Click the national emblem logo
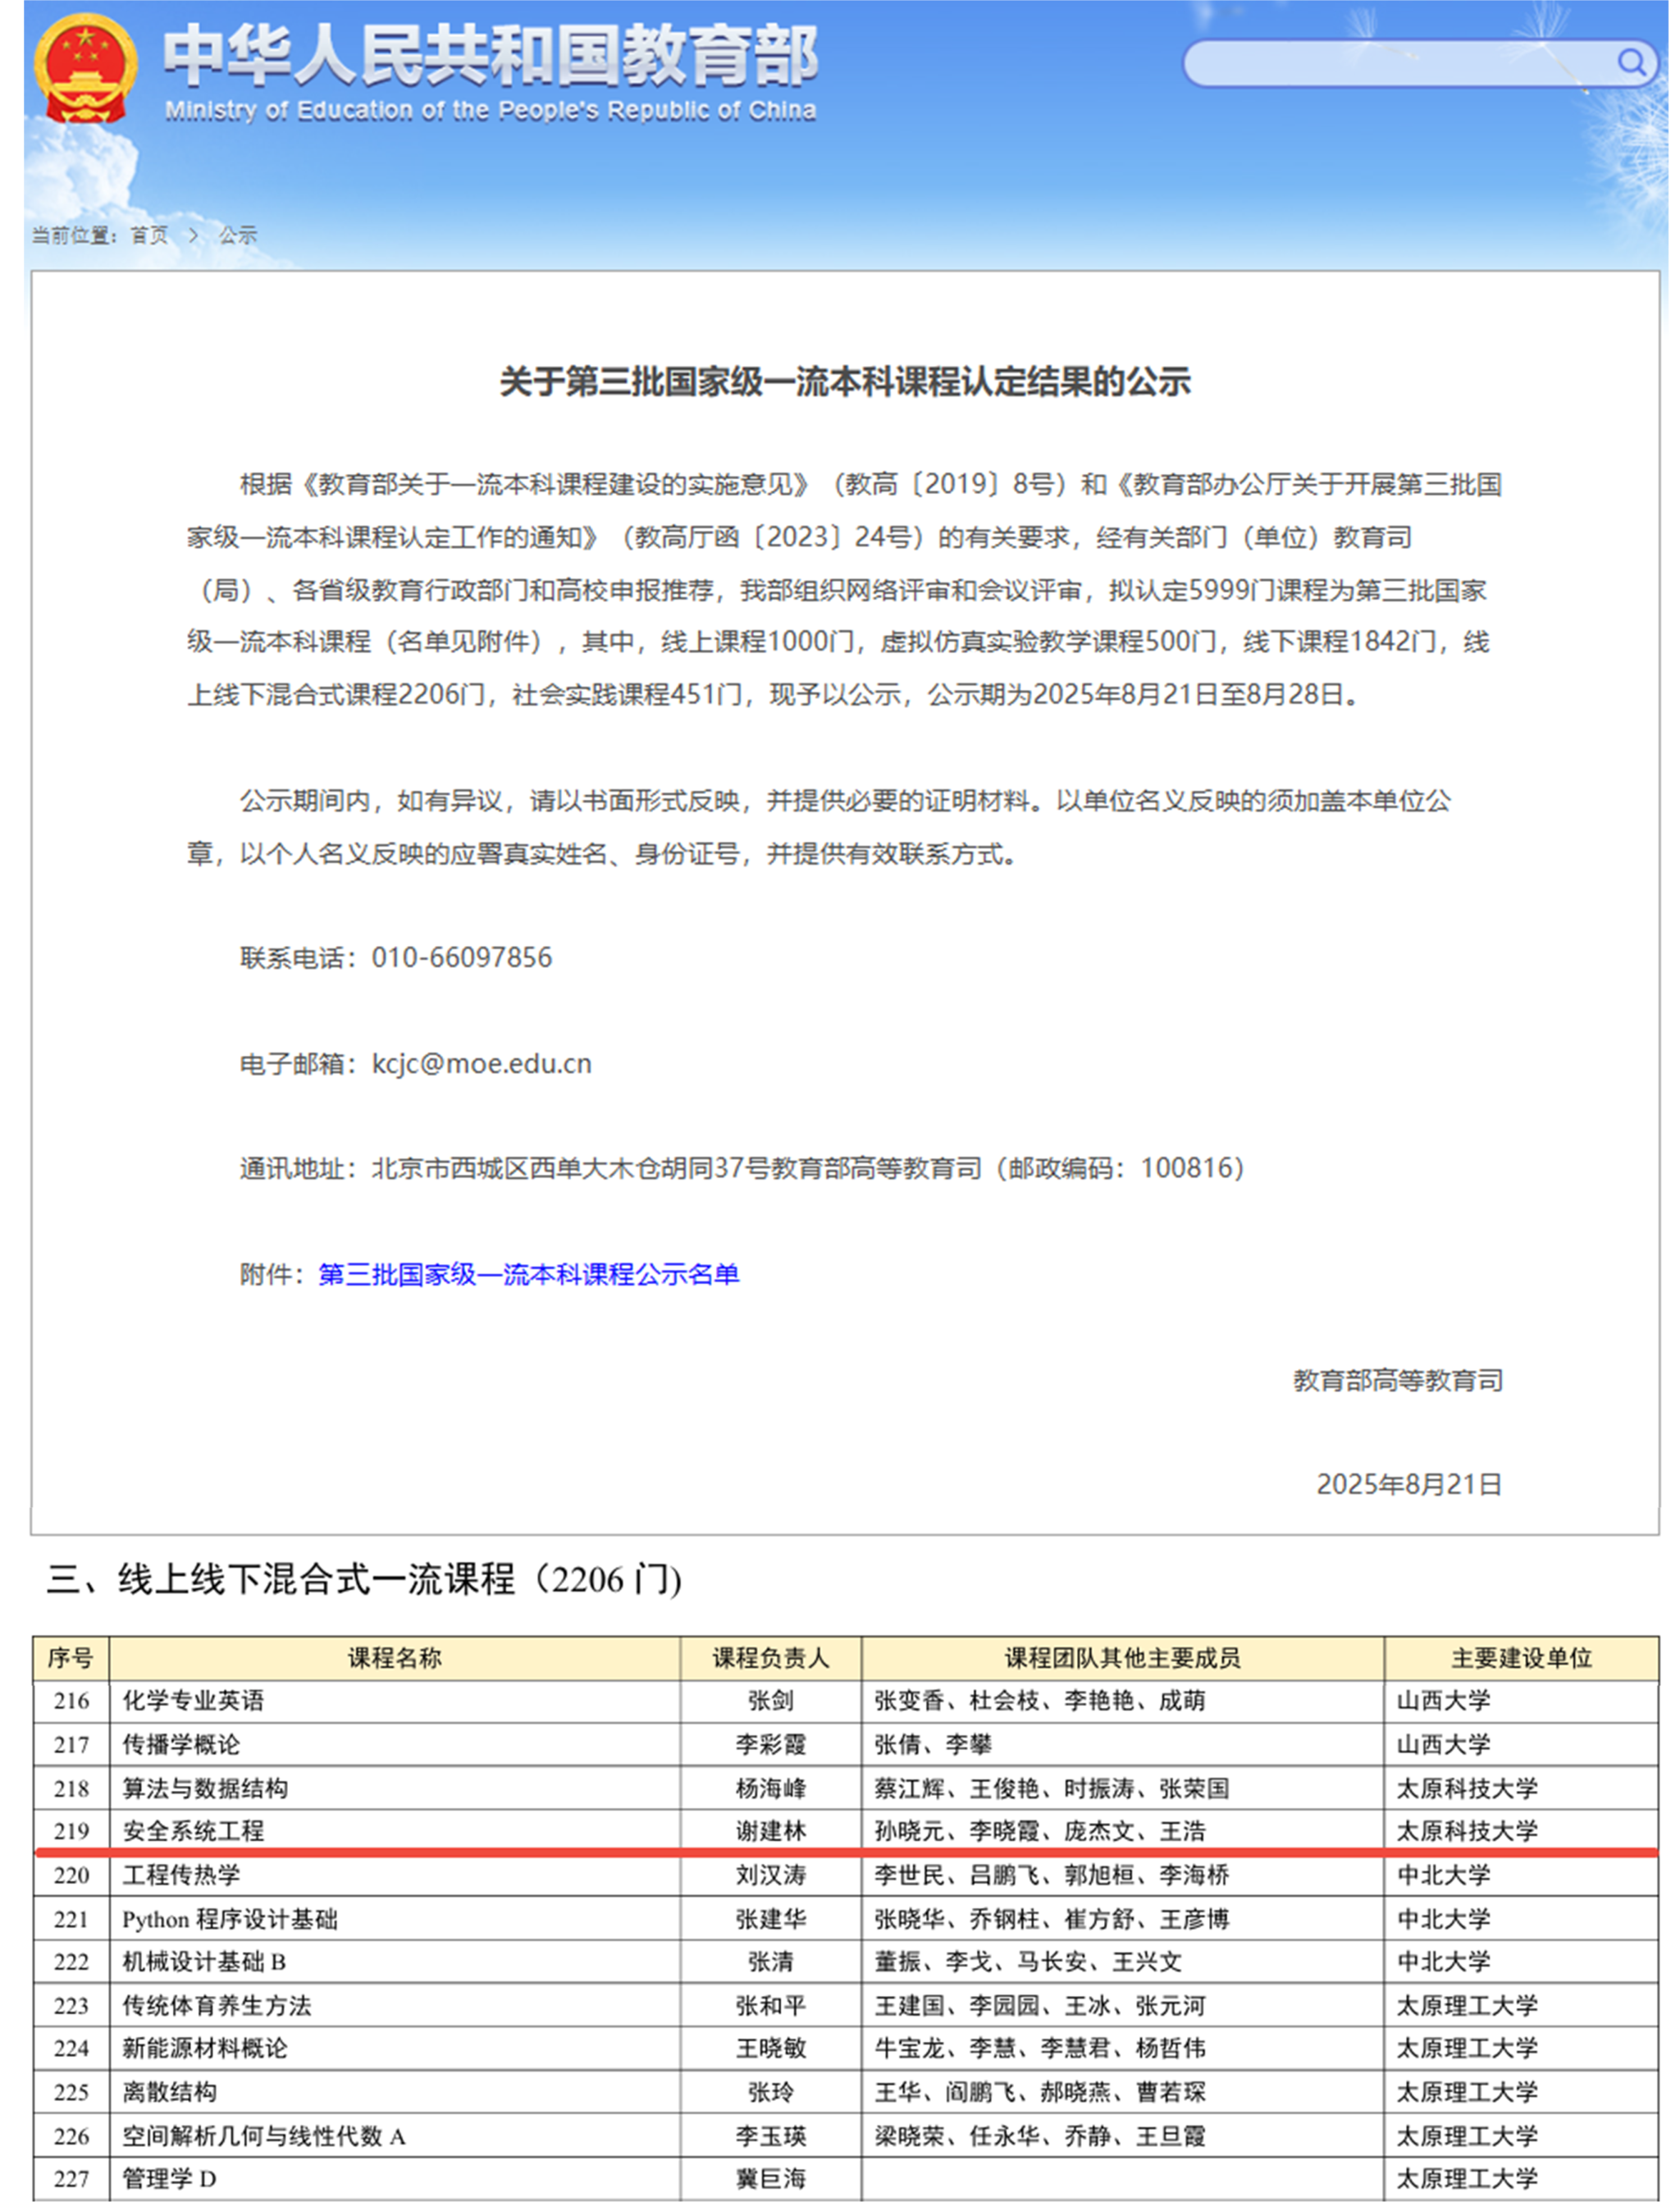 [x=85, y=68]
